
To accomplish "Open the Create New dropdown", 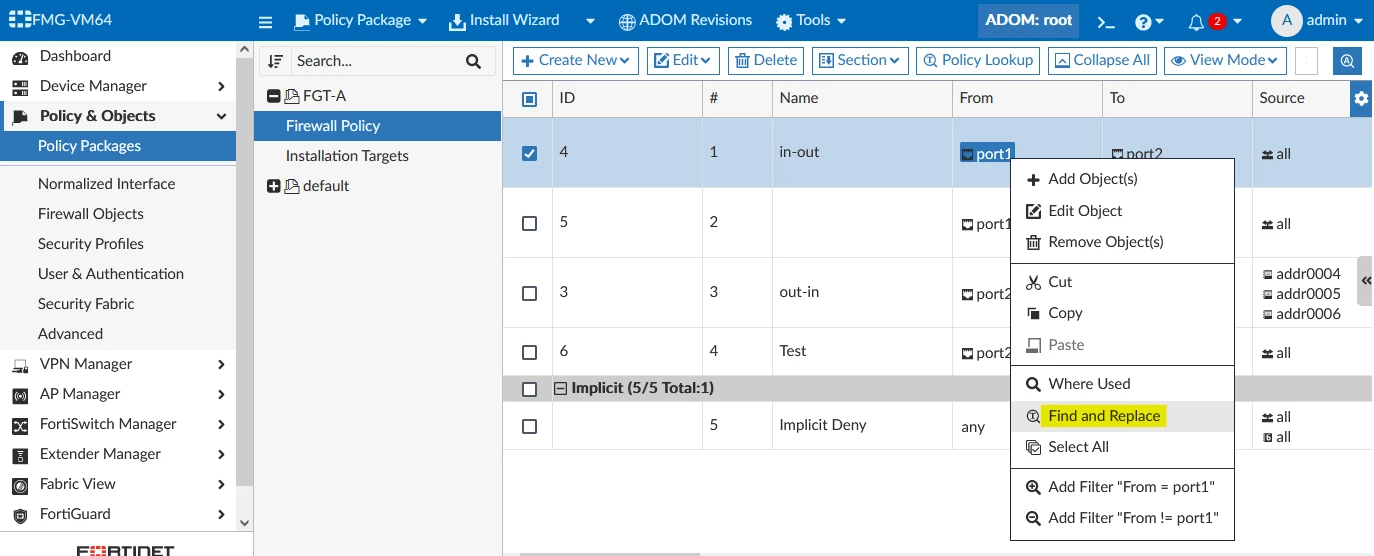I will point(575,61).
